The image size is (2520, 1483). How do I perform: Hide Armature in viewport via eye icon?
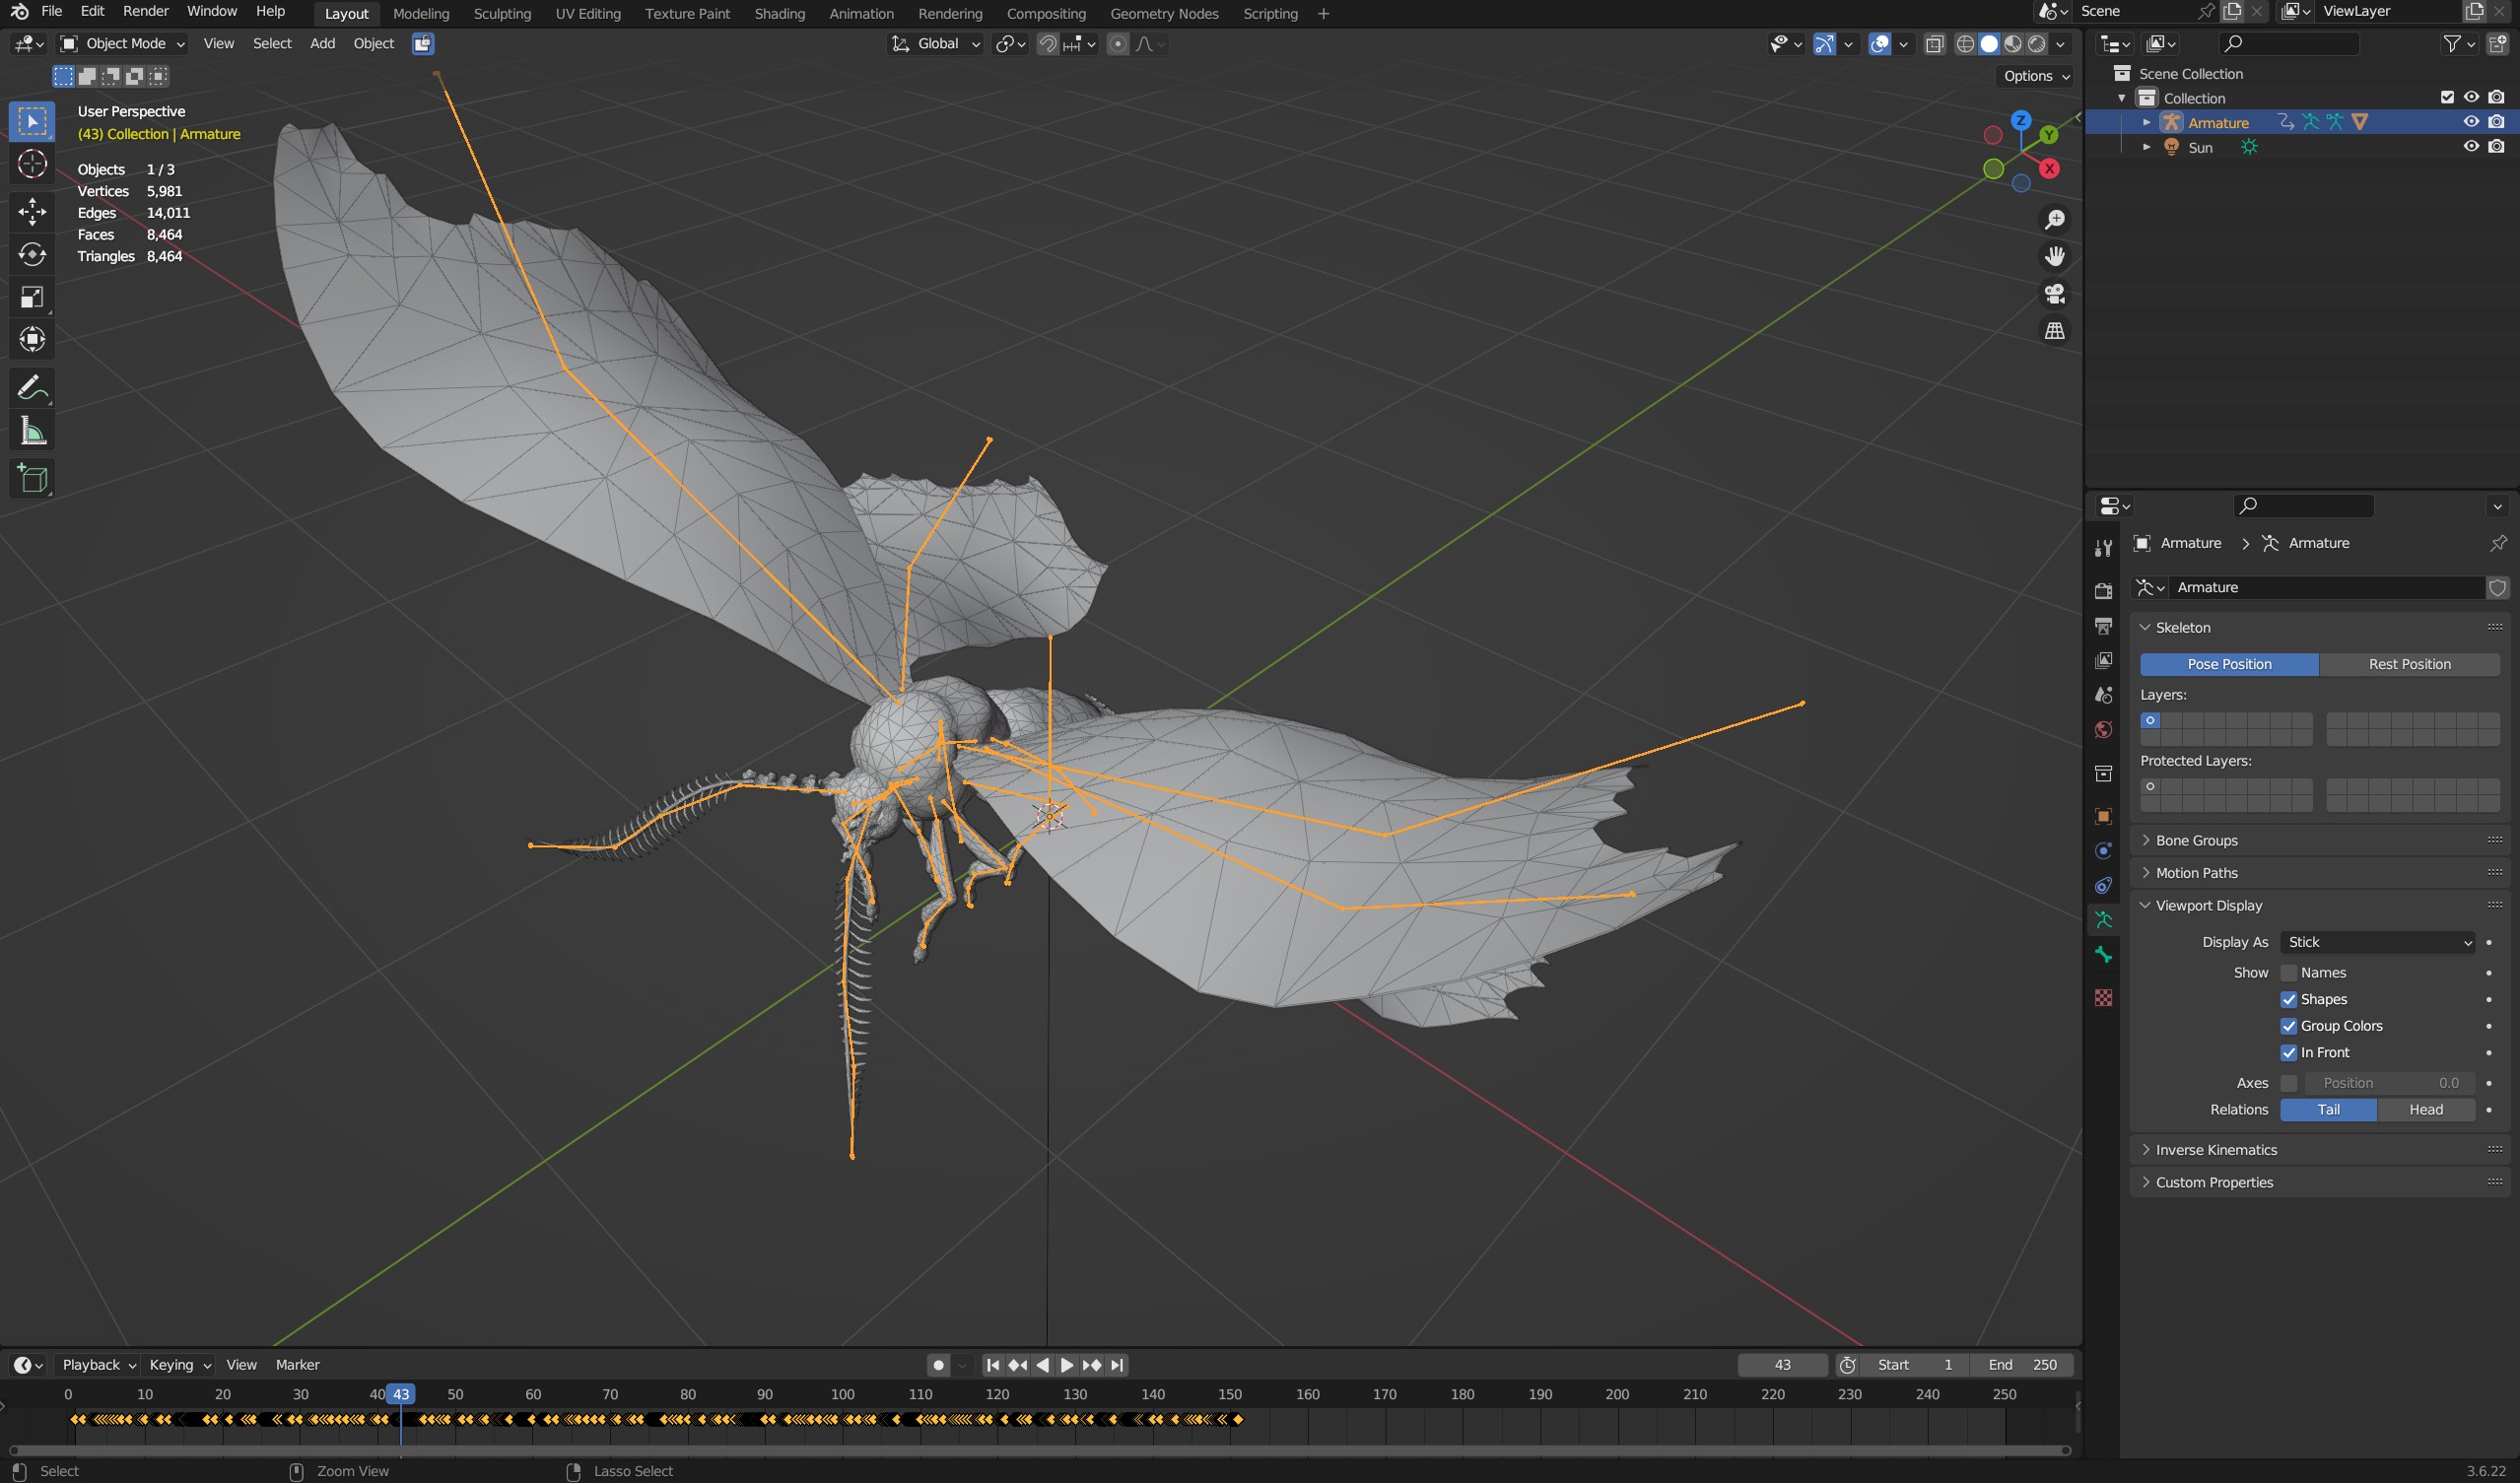point(2471,122)
